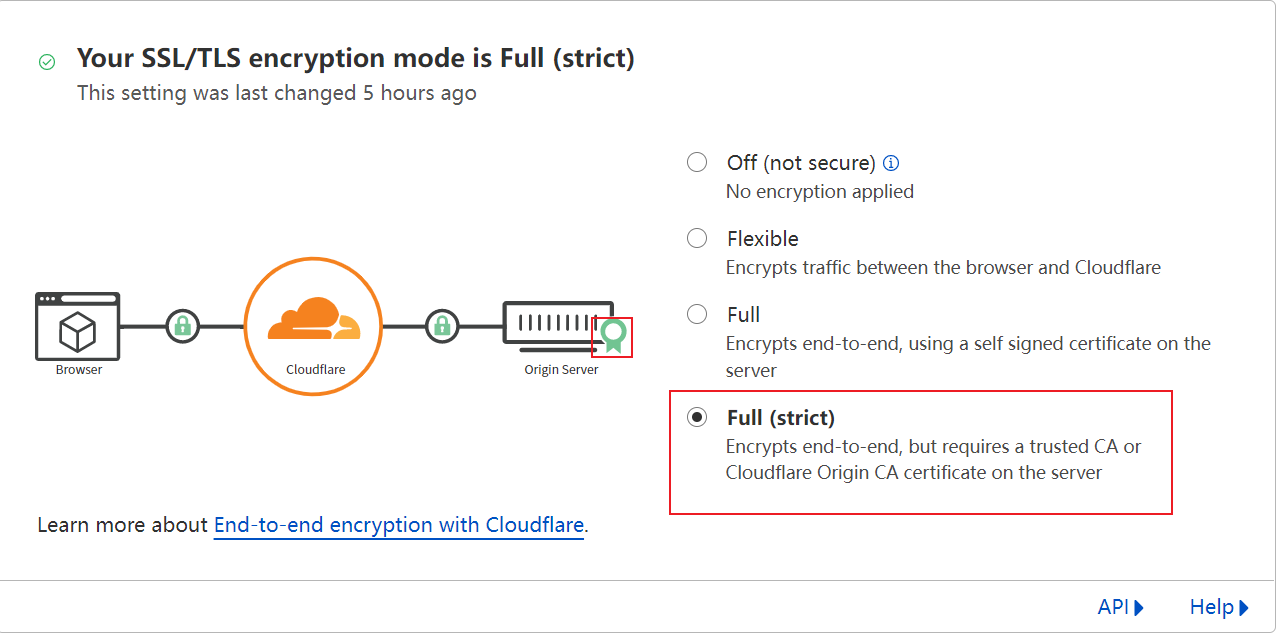Click the Origin Server icon
The height and width of the screenshot is (643, 1288).
pos(557,326)
